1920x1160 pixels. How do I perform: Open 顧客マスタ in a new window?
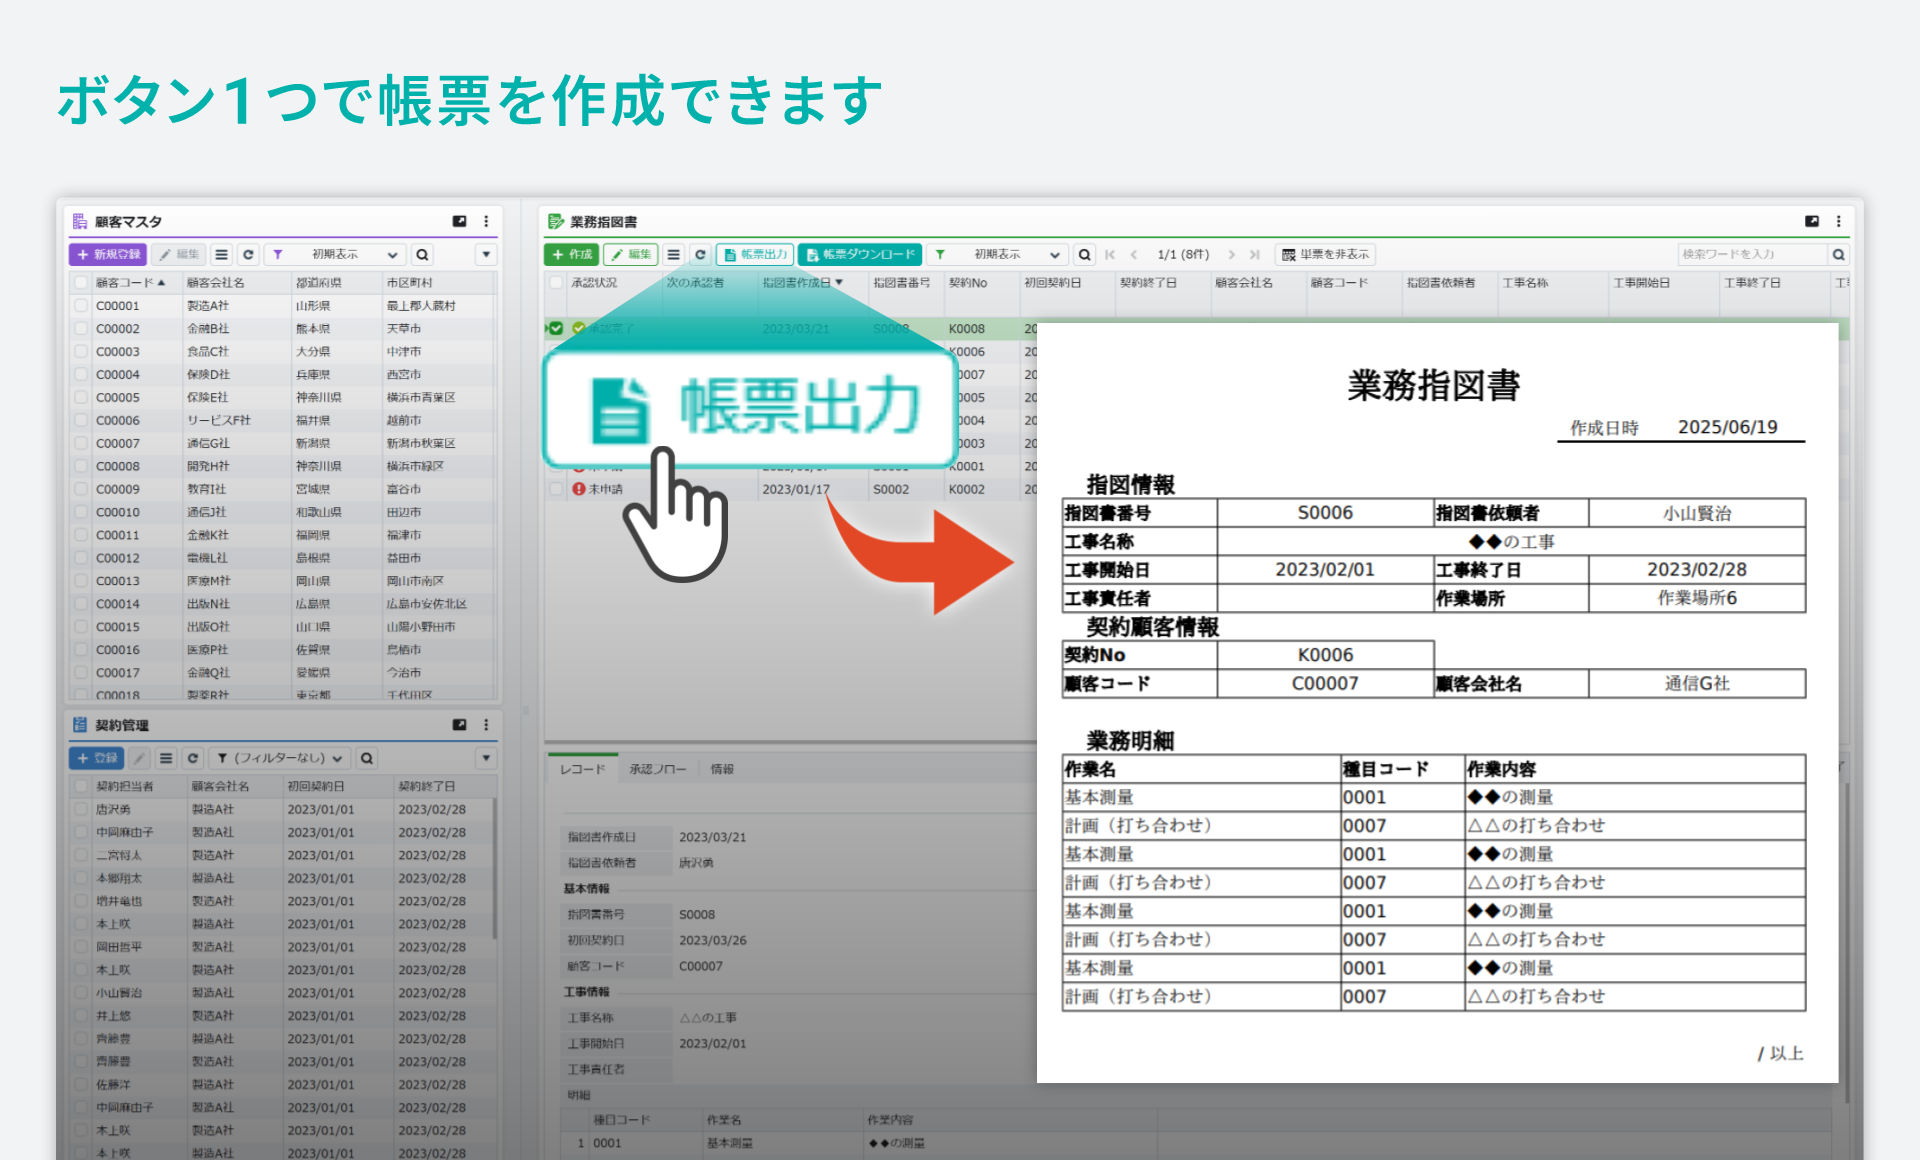coord(460,222)
